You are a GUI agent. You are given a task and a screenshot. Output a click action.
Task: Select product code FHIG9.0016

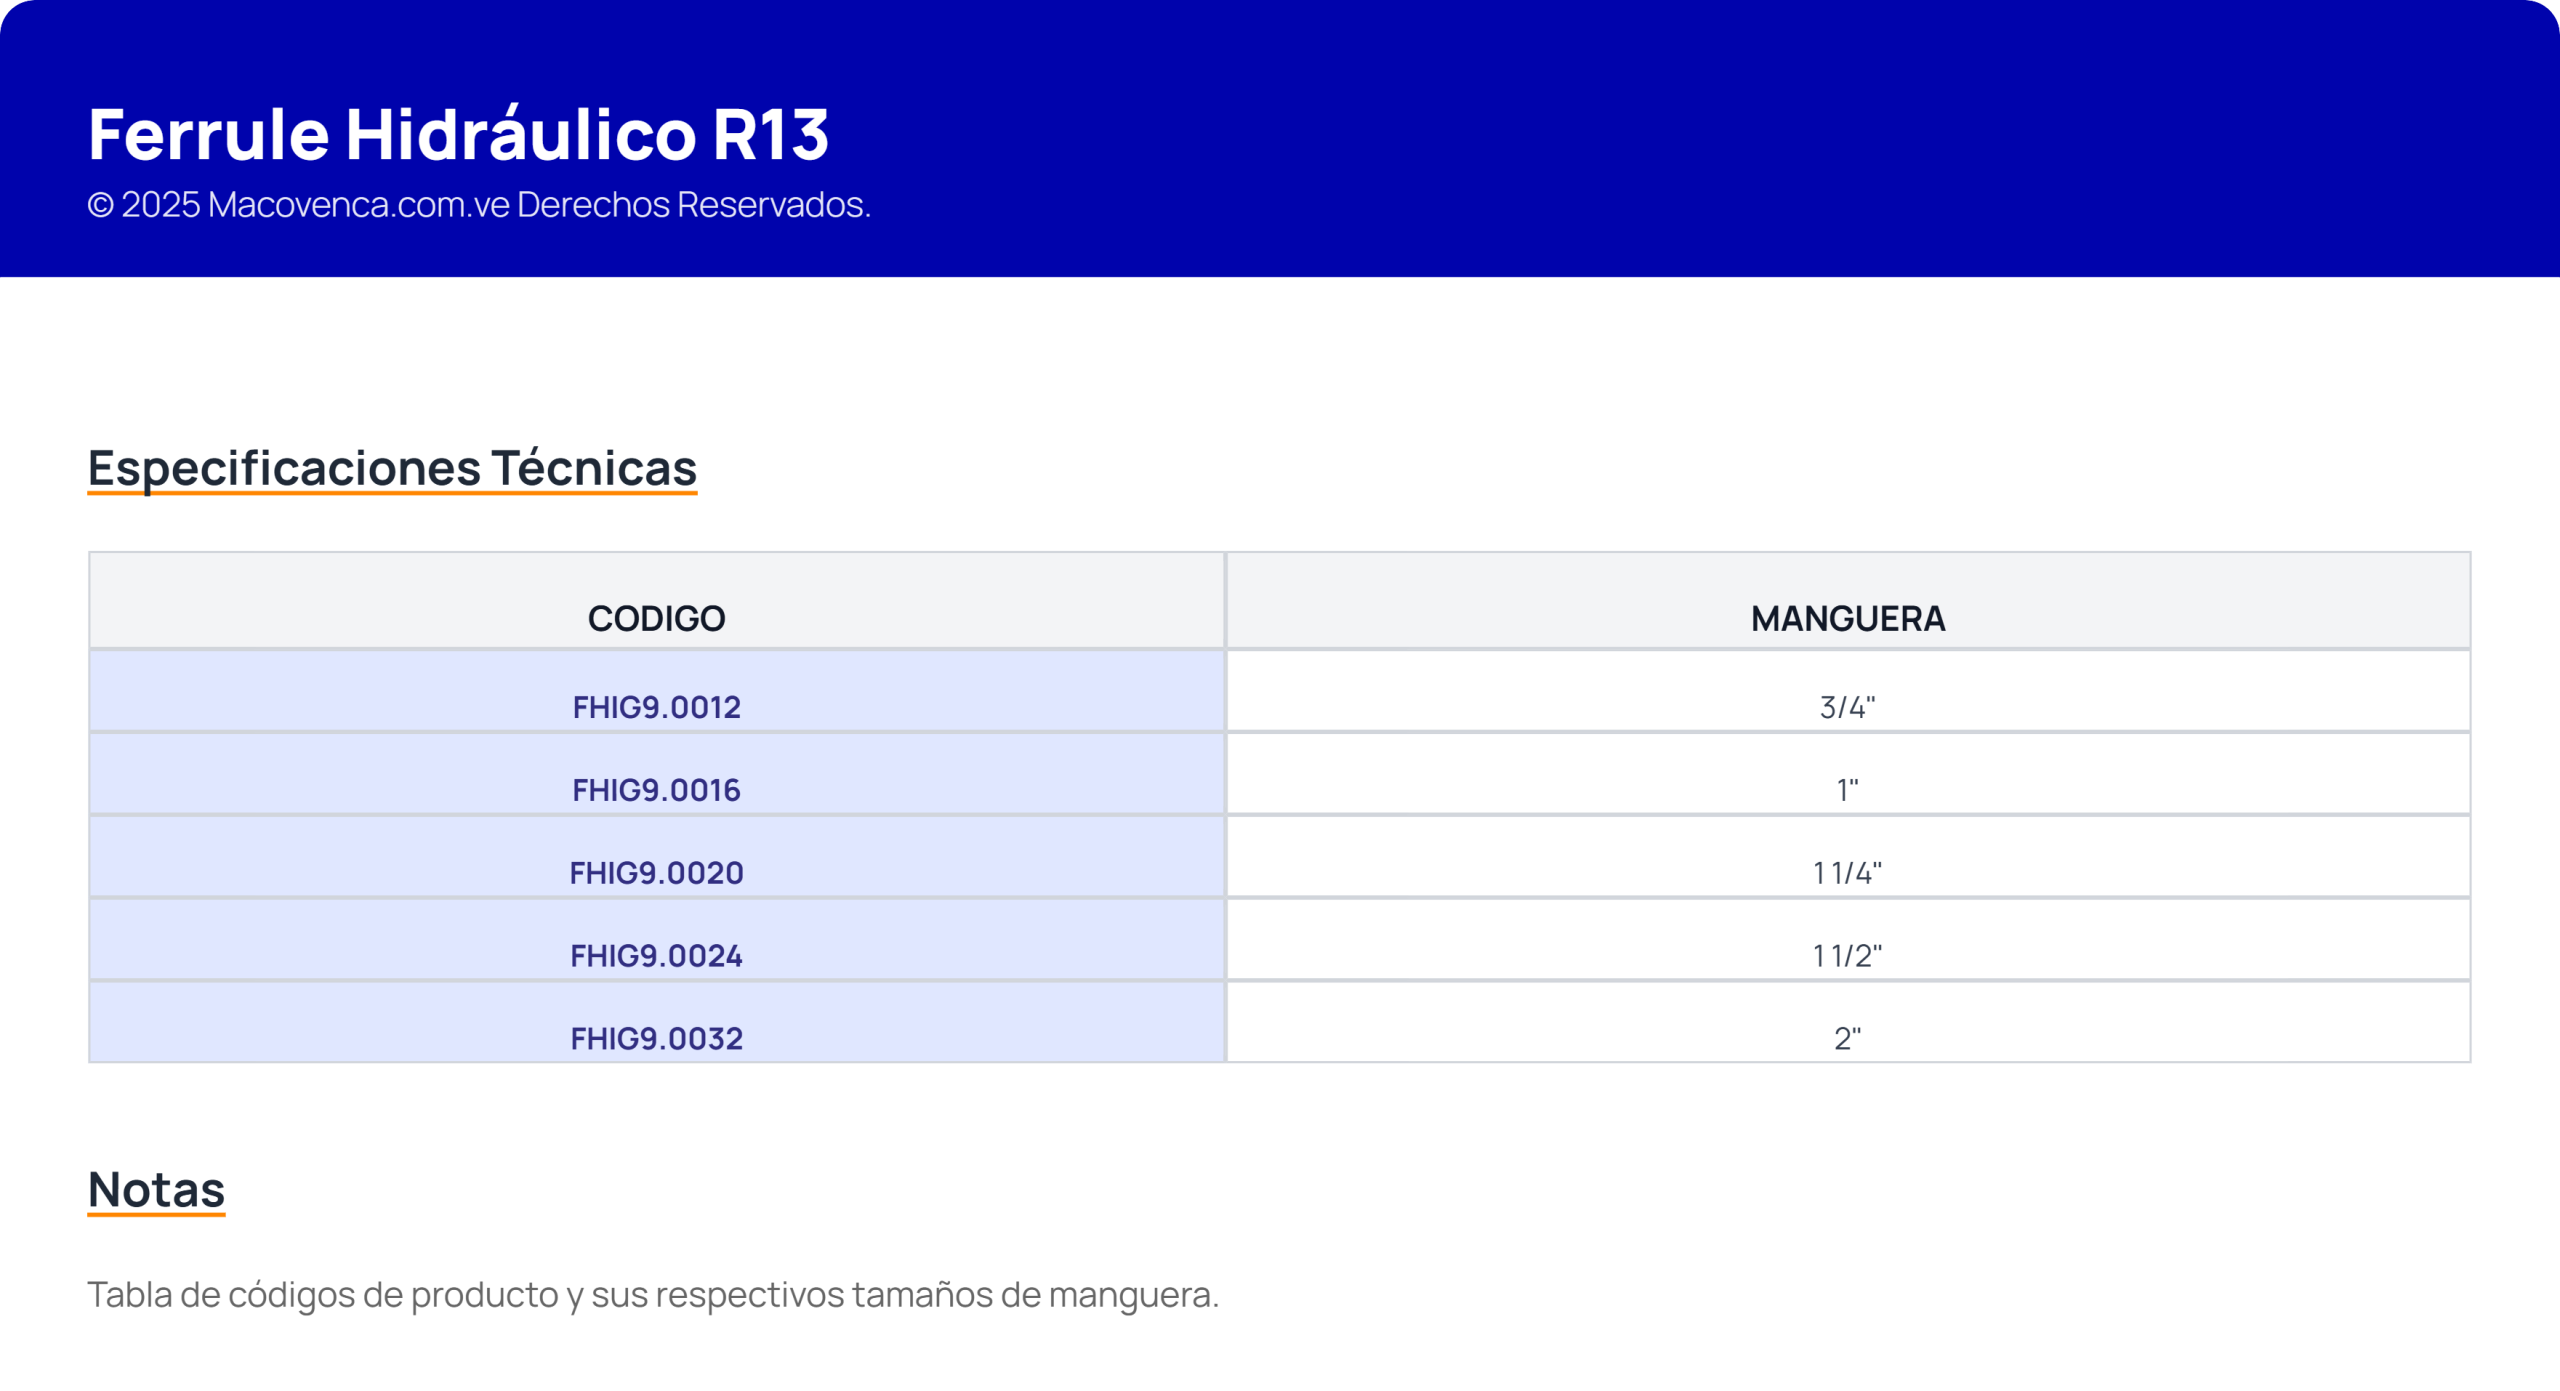pyautogui.click(x=656, y=790)
